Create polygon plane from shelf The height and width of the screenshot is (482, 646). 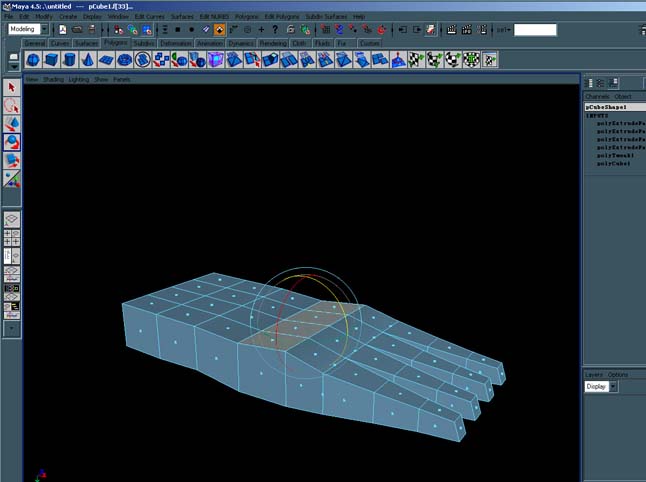106,60
